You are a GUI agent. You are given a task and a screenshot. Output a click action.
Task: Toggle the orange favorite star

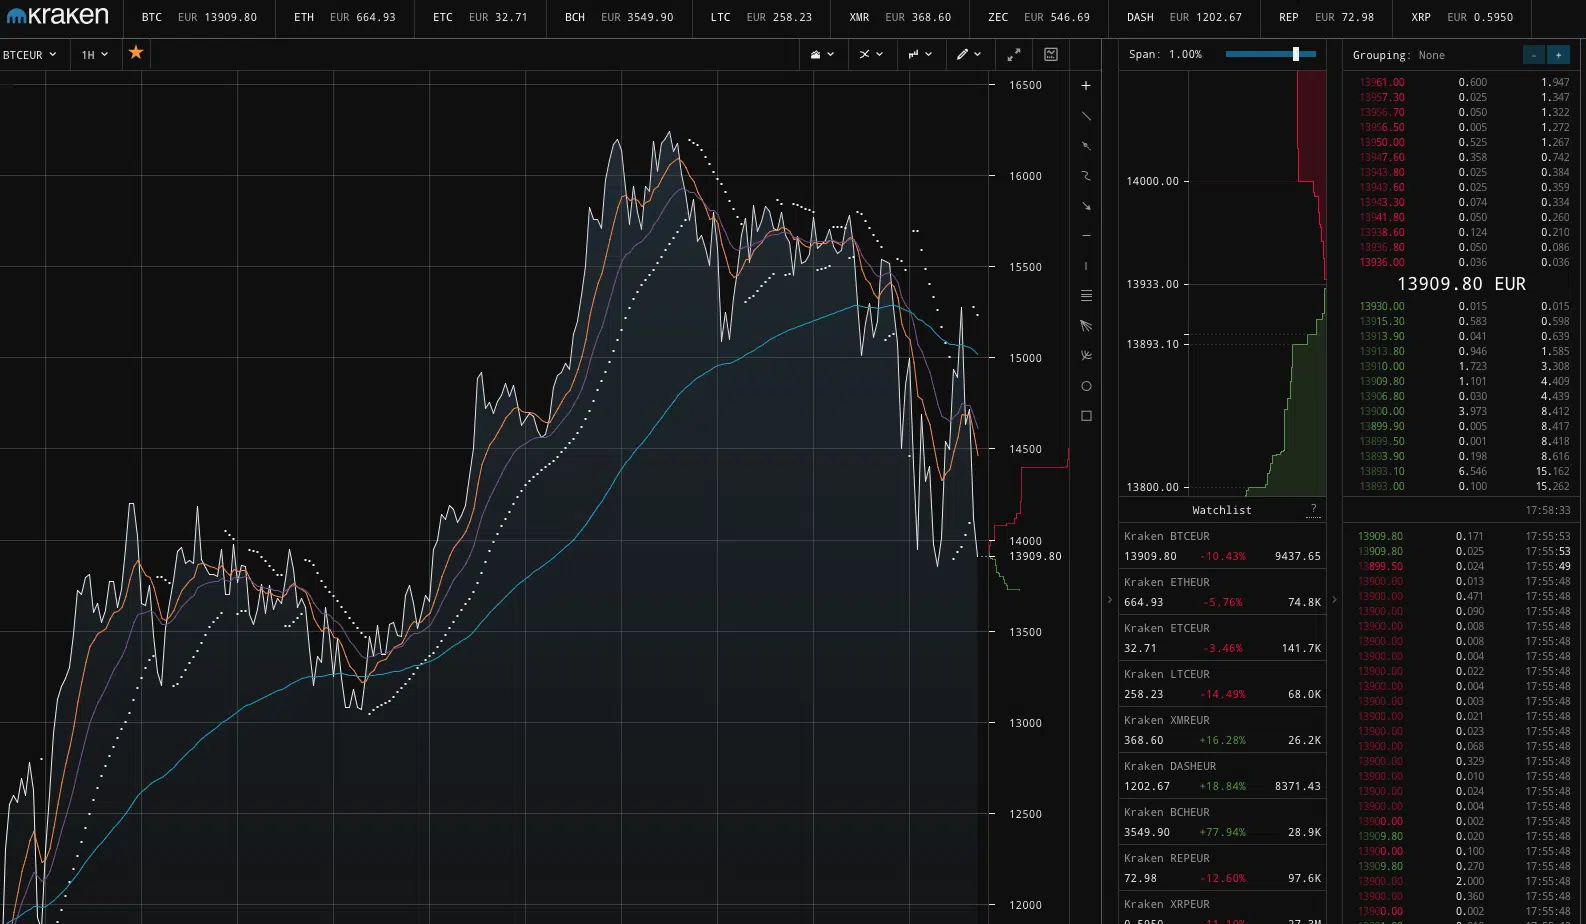click(136, 53)
